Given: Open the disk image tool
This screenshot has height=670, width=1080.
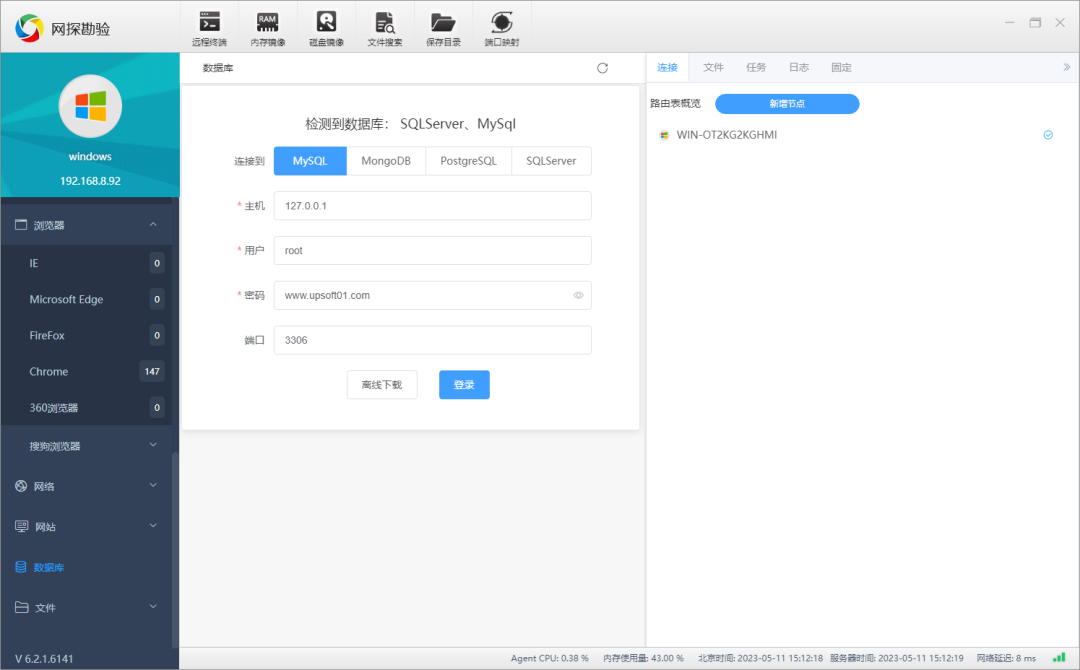Looking at the screenshot, I should [x=326, y=28].
